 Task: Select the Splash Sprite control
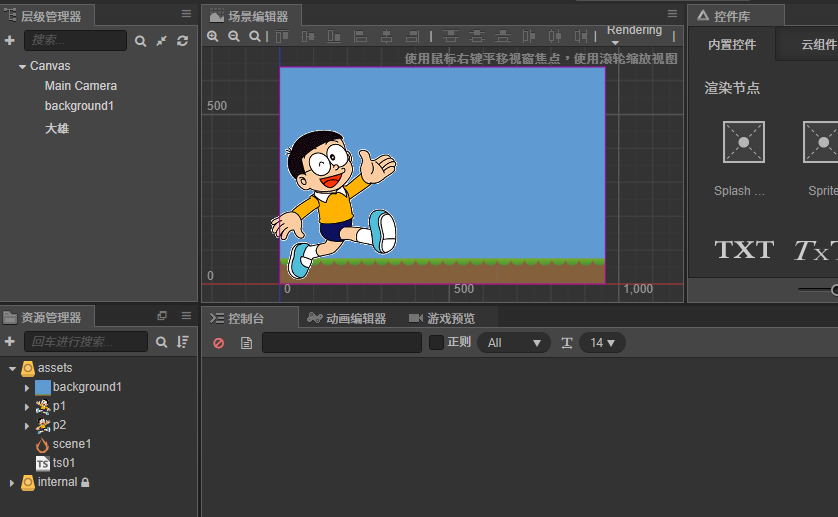point(743,142)
